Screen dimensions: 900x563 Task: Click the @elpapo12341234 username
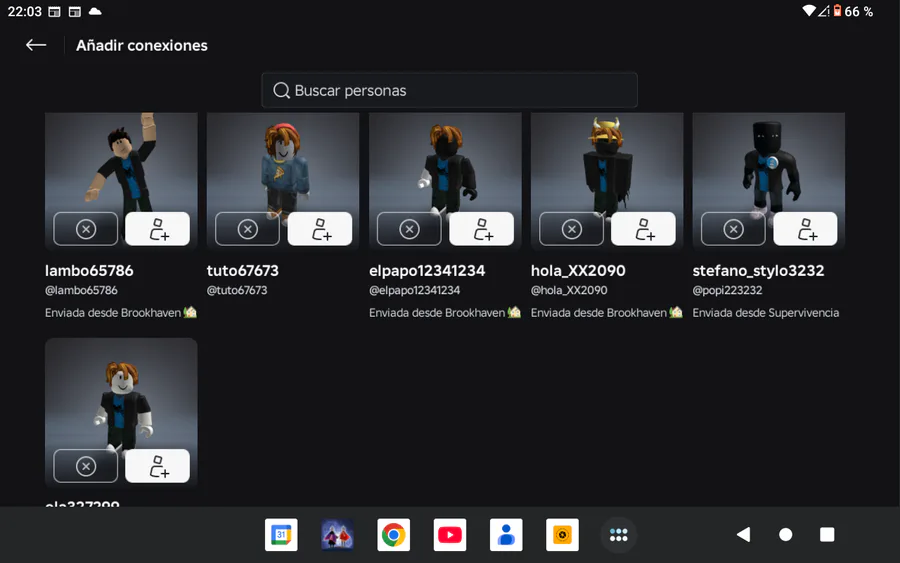pos(414,290)
